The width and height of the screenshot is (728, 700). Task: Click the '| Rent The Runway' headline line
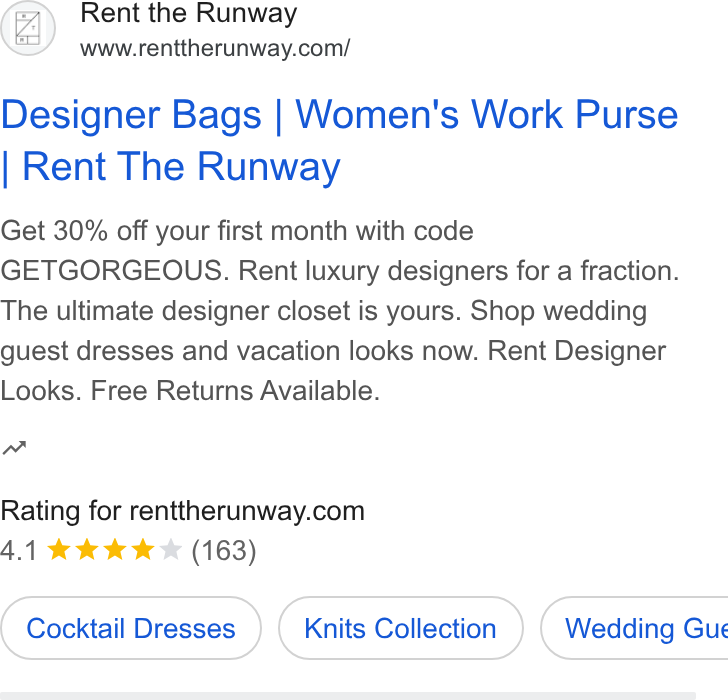[171, 167]
